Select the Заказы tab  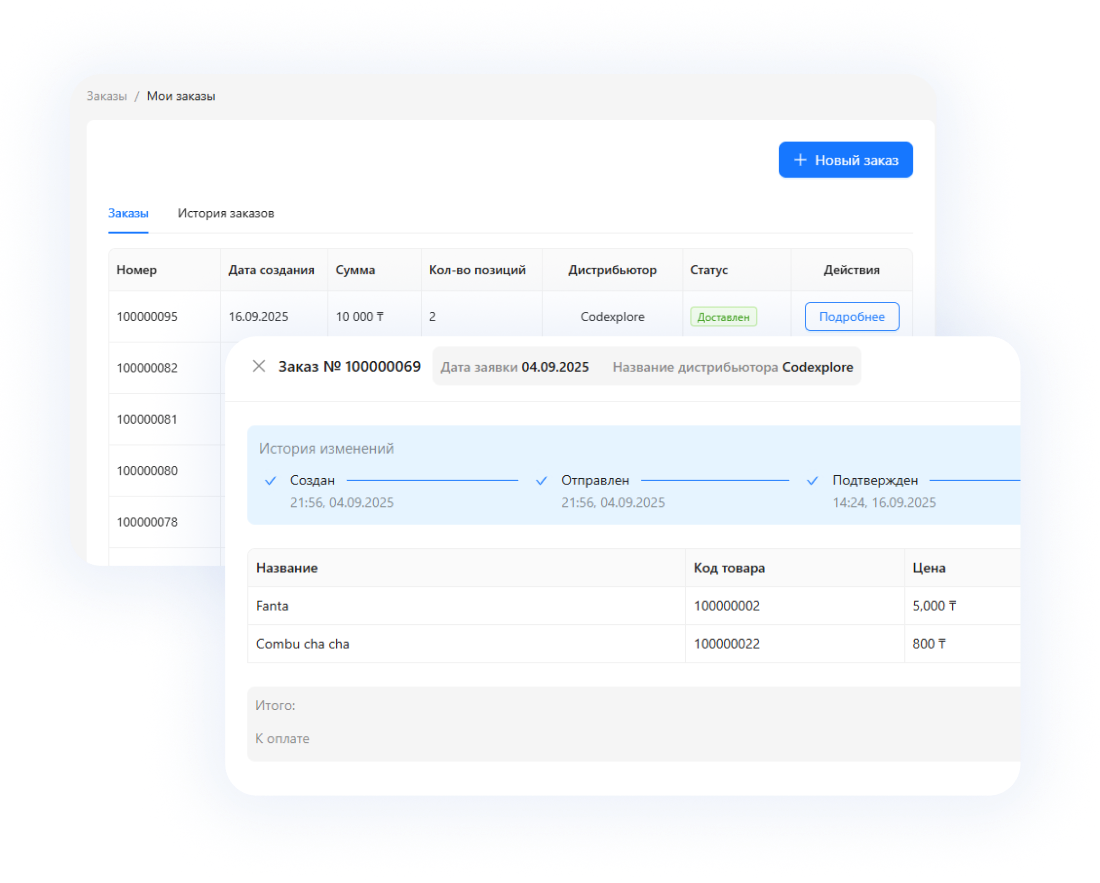[128, 213]
